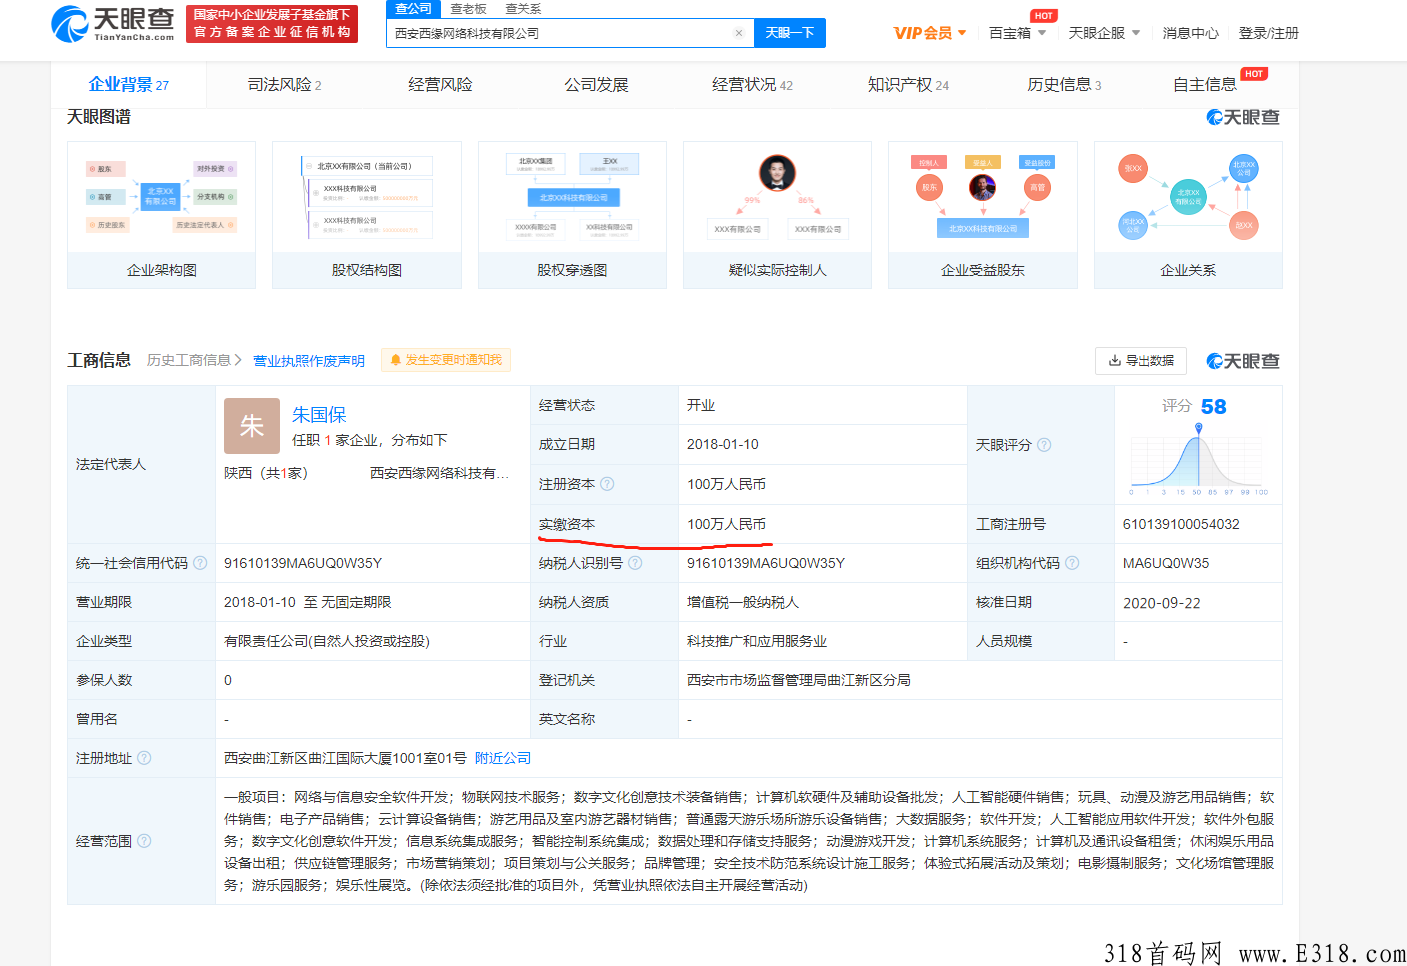Click help icon beside 注册资本
Image resolution: width=1407 pixels, height=966 pixels.
[607, 484]
